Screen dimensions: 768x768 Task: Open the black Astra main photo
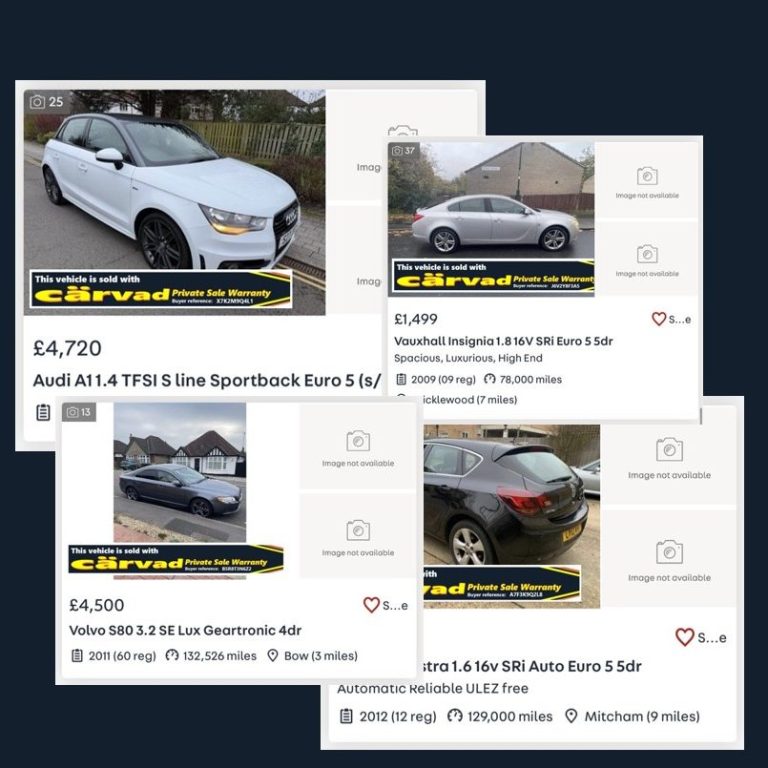pyautogui.click(x=511, y=516)
